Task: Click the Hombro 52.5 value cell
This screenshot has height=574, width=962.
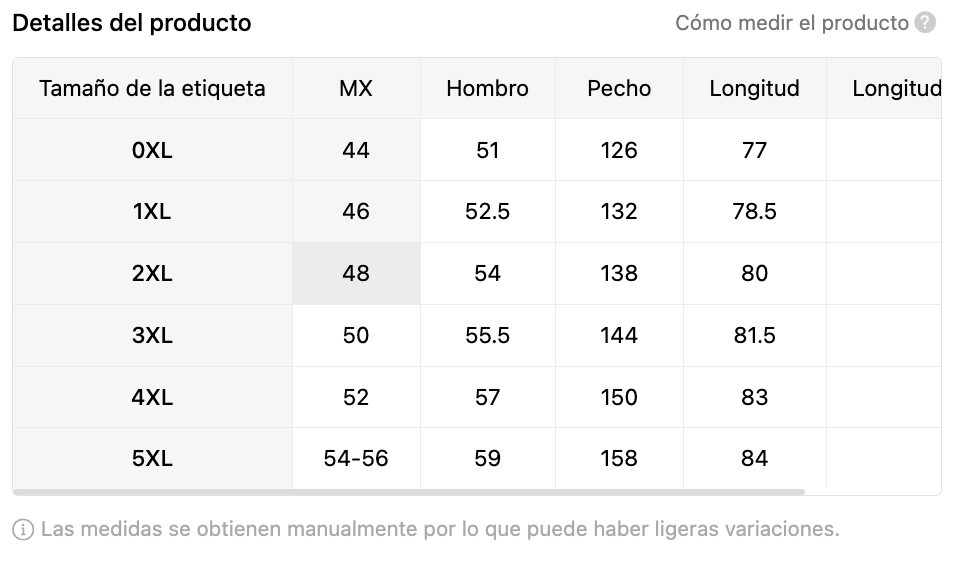Action: point(487,212)
